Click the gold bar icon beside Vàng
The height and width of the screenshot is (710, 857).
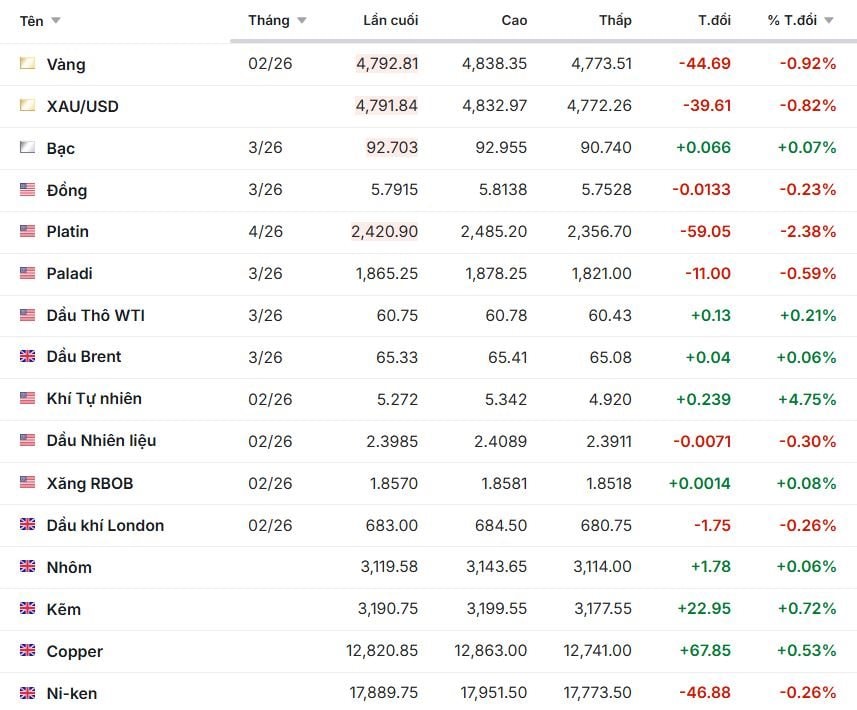[x=27, y=64]
